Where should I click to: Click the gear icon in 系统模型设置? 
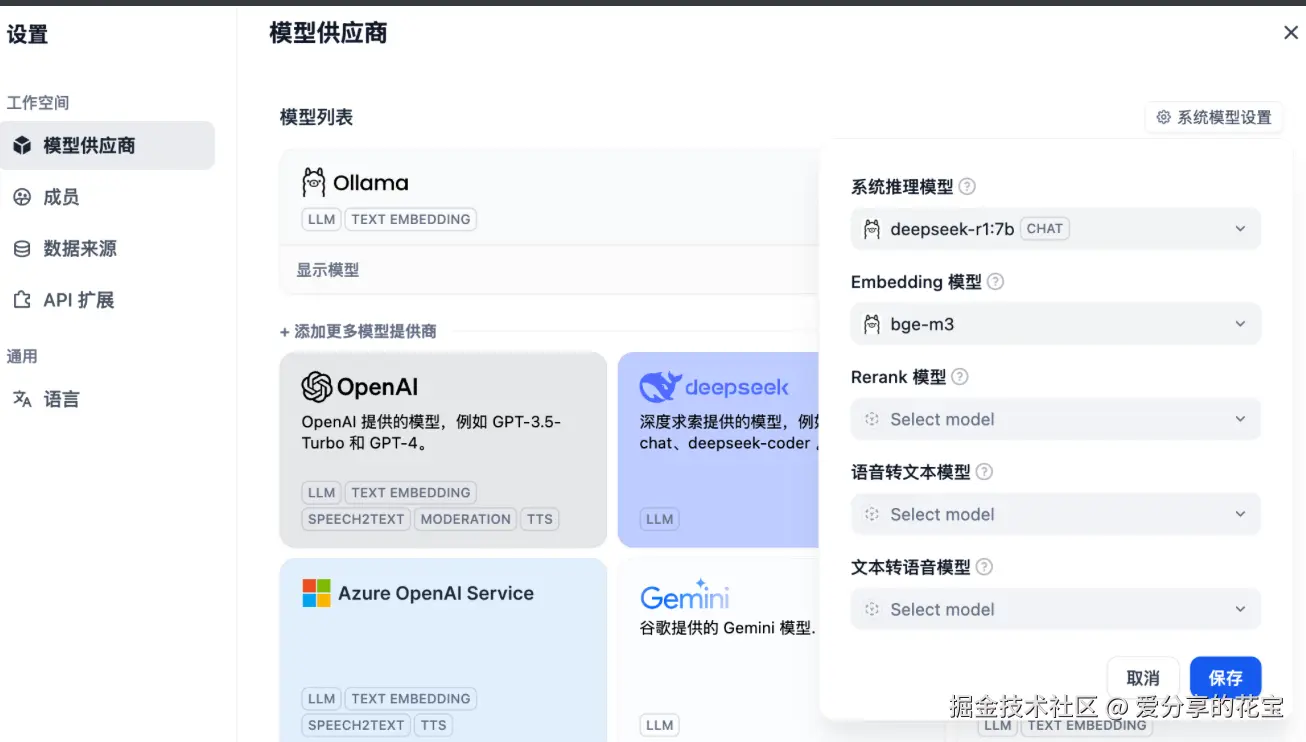1163,117
